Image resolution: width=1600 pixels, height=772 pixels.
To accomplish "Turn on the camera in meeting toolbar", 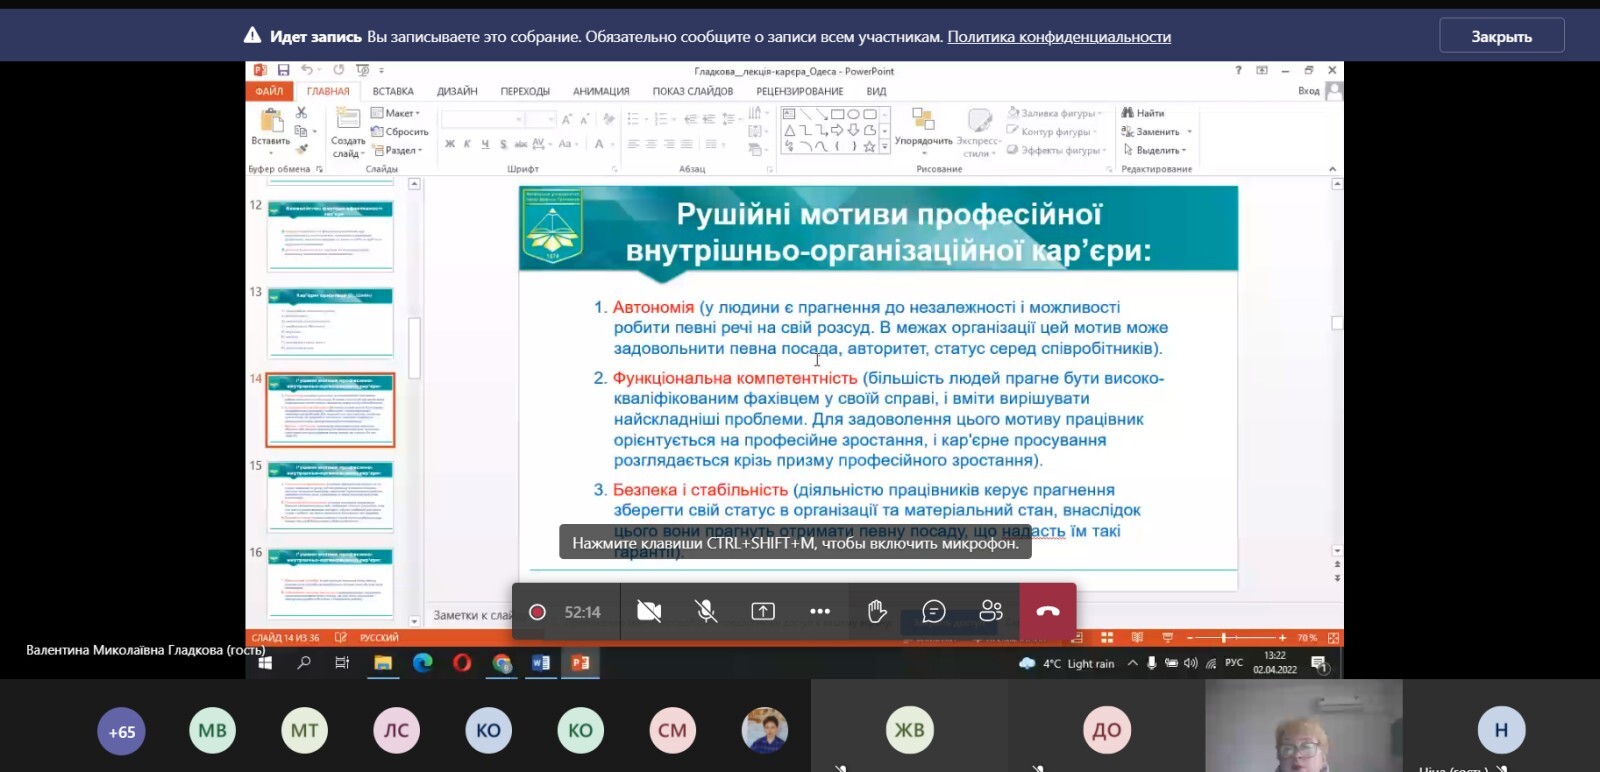I will tap(649, 611).
